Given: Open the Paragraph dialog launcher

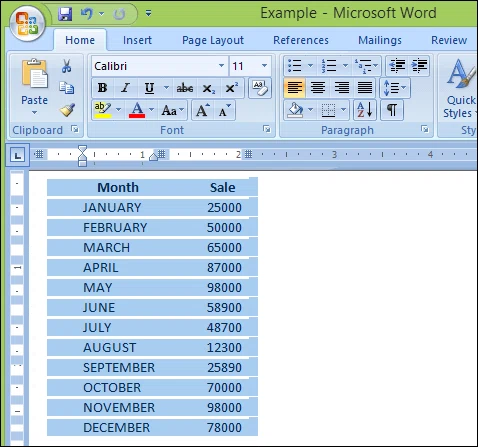Looking at the screenshot, I should coord(425,129).
